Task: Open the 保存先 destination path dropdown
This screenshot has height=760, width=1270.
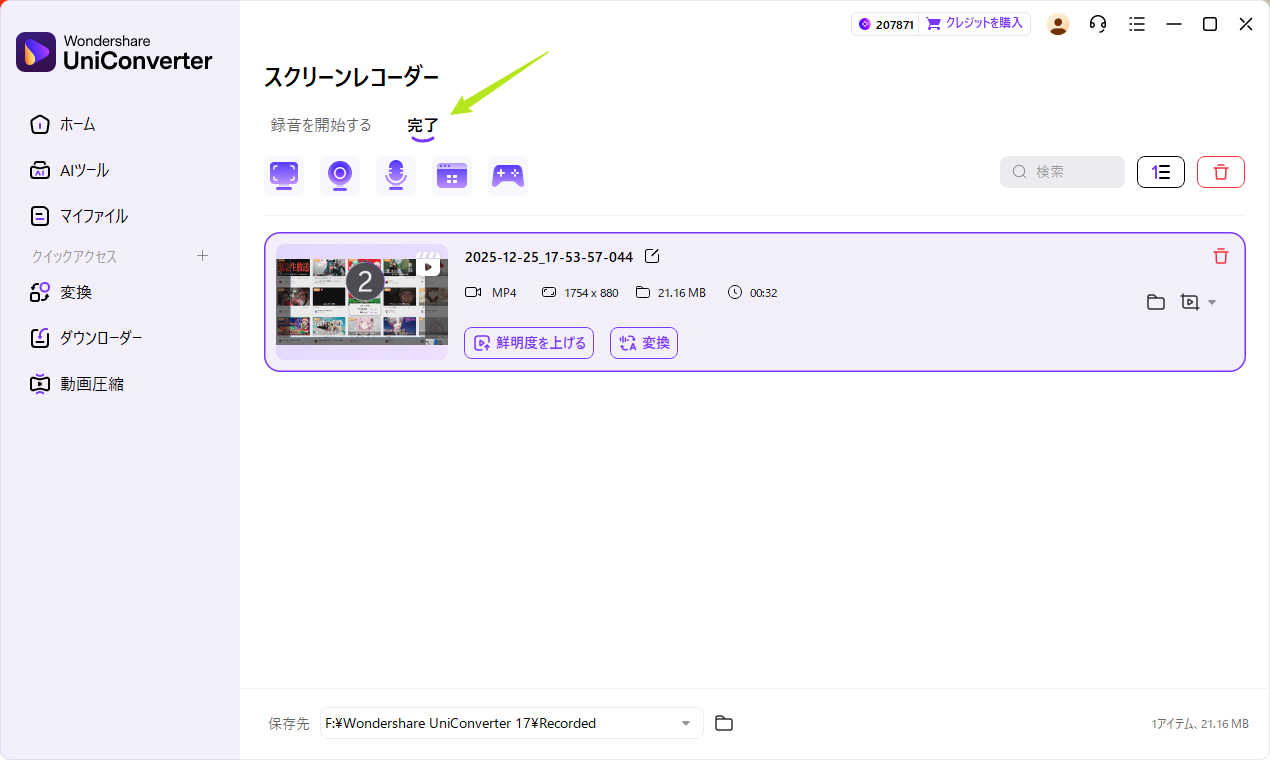Action: 685,723
